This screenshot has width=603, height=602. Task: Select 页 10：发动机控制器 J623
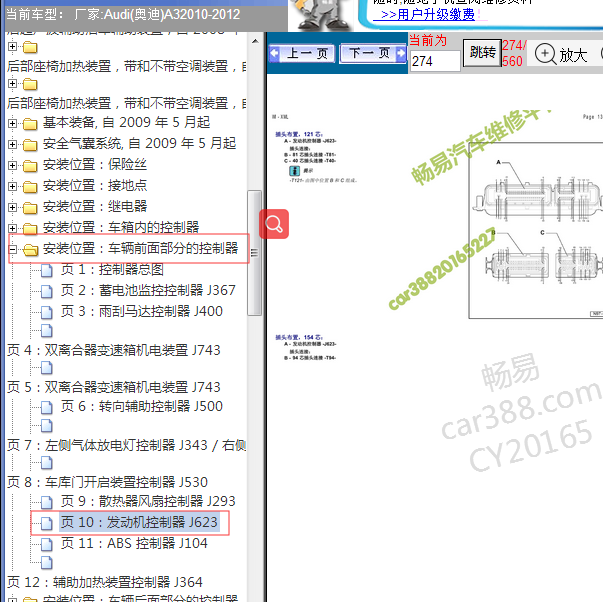tap(139, 522)
